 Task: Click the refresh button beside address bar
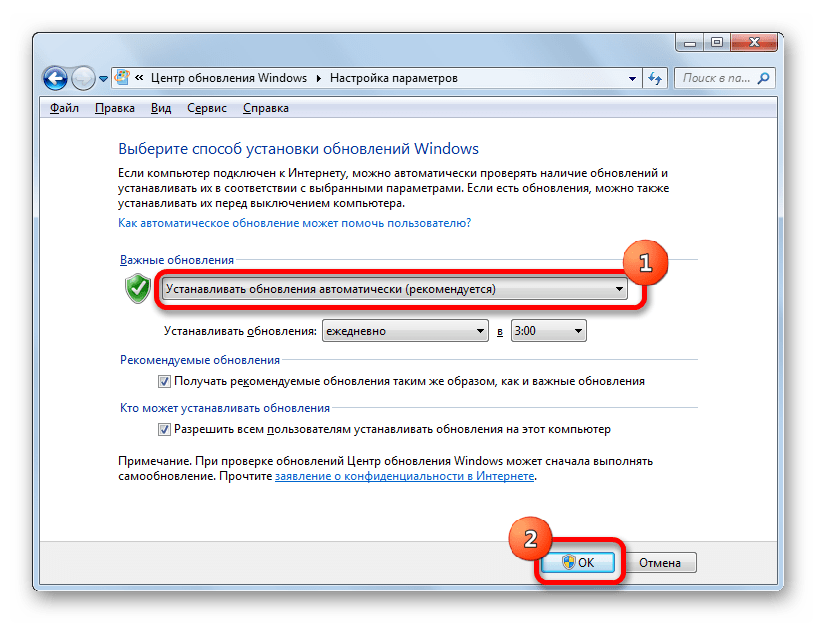point(655,79)
